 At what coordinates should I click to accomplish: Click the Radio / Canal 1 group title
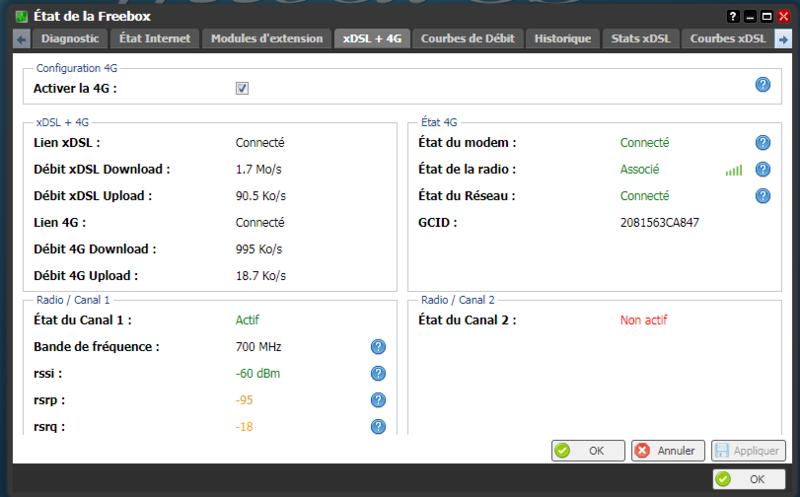[x=73, y=300]
